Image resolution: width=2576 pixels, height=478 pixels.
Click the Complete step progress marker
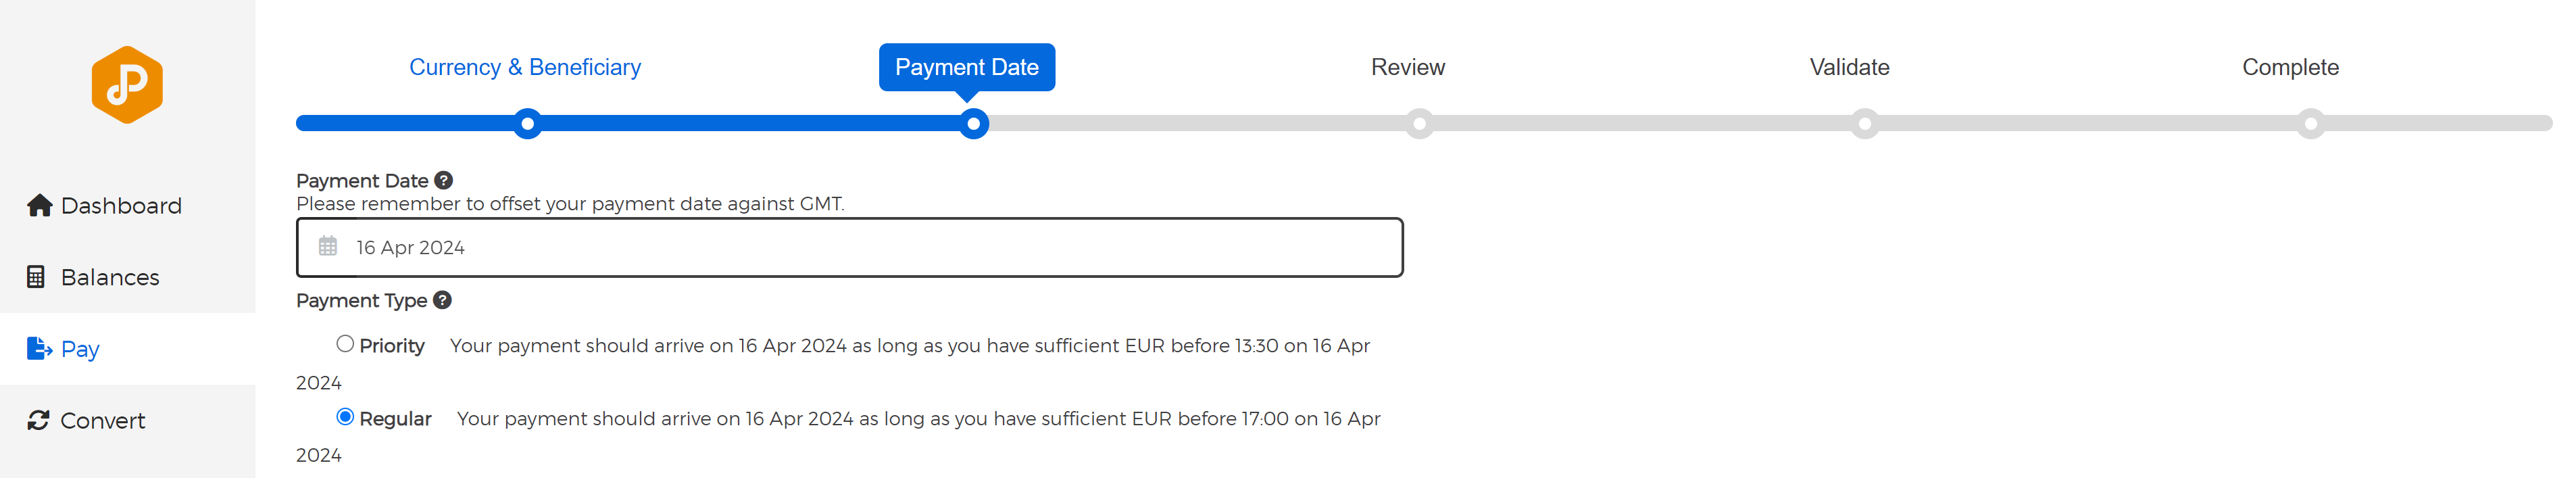(2310, 124)
